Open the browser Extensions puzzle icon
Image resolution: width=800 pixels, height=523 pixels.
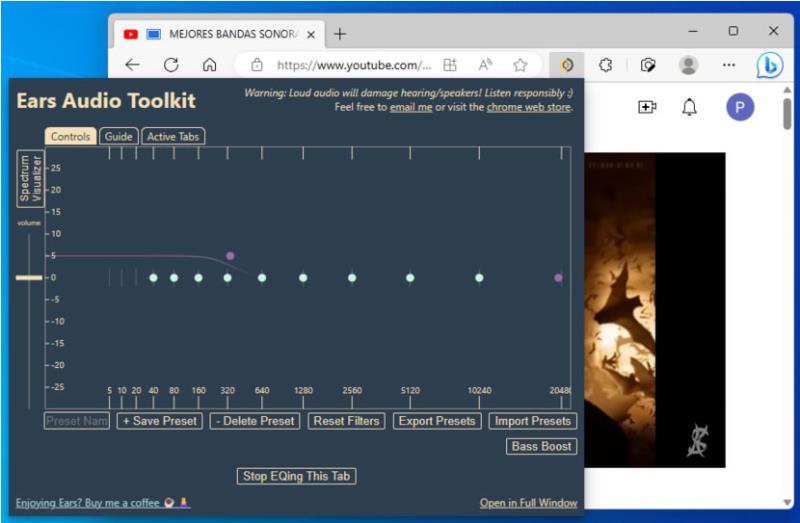606,65
